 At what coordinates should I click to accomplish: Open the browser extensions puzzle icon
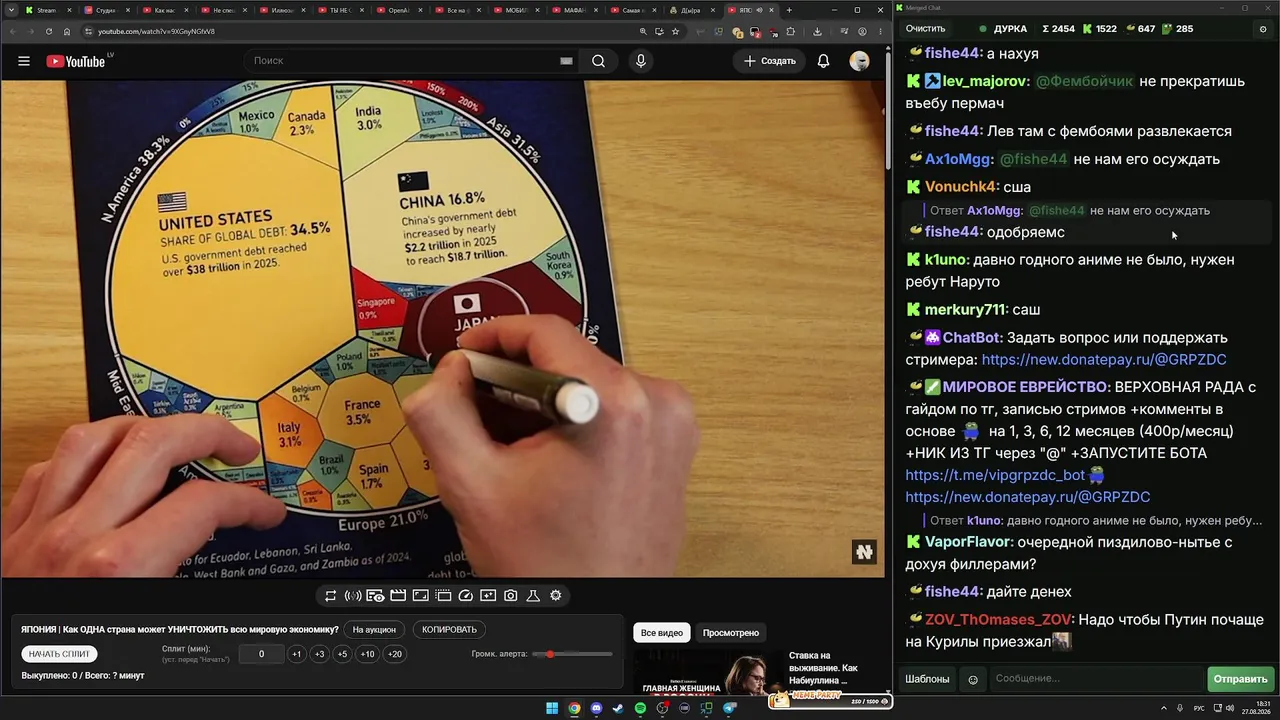(x=790, y=31)
